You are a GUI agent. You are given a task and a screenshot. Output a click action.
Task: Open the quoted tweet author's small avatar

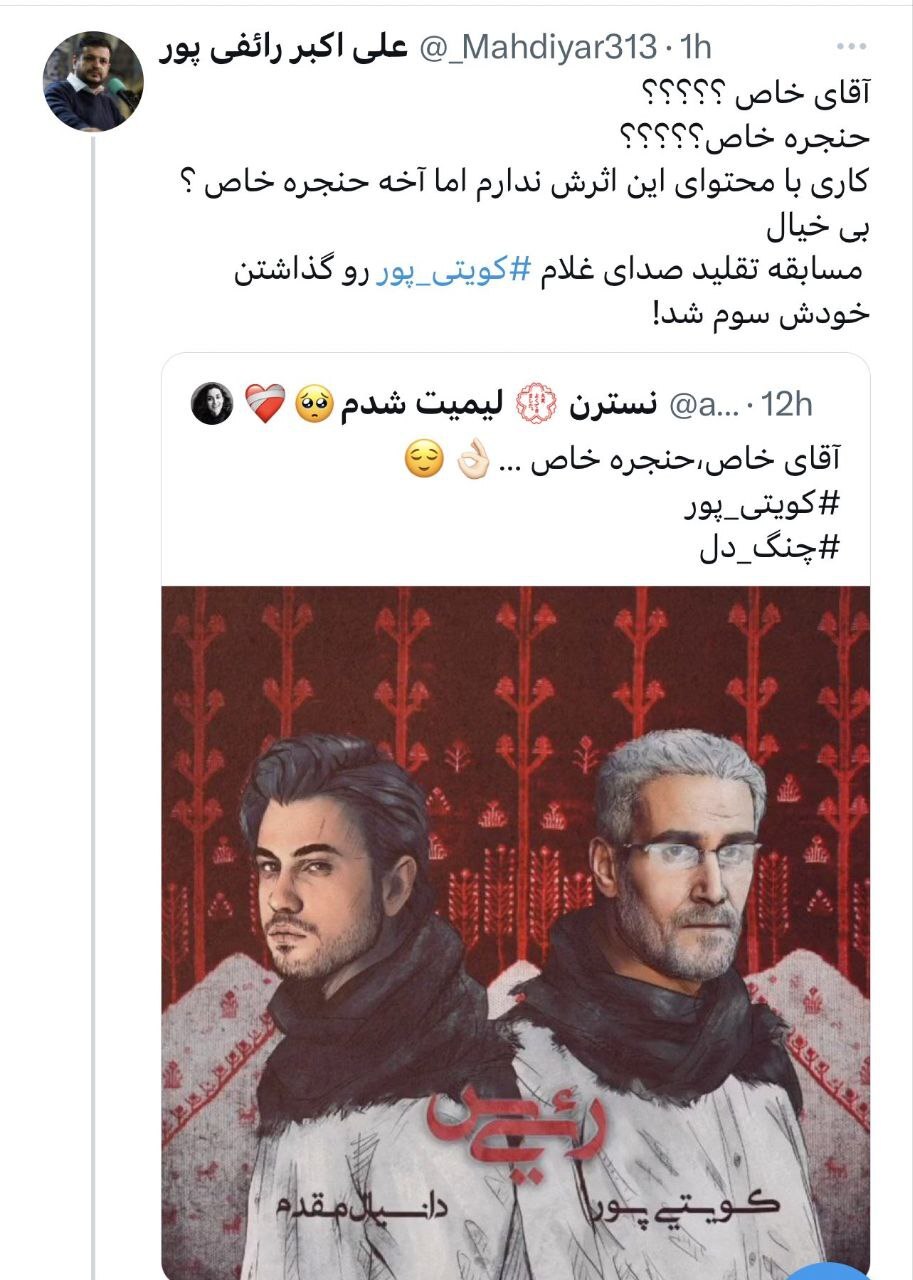[x=212, y=404]
